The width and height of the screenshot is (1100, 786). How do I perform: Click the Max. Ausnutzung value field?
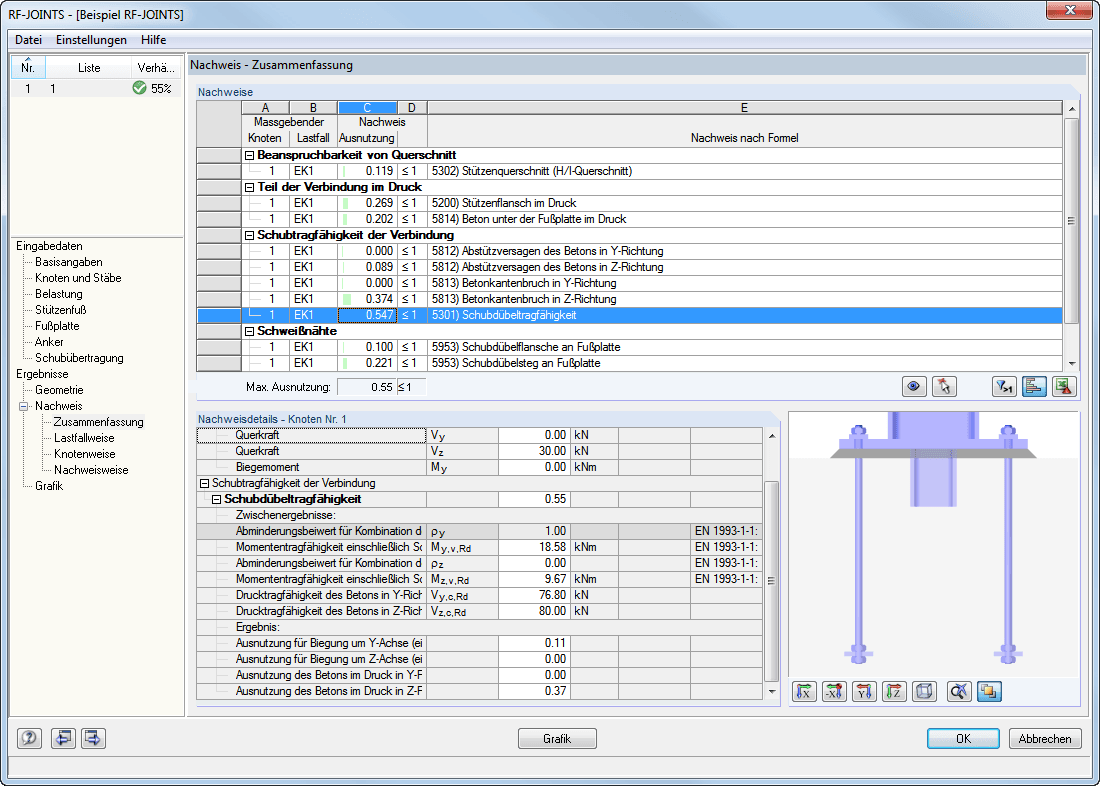367,387
